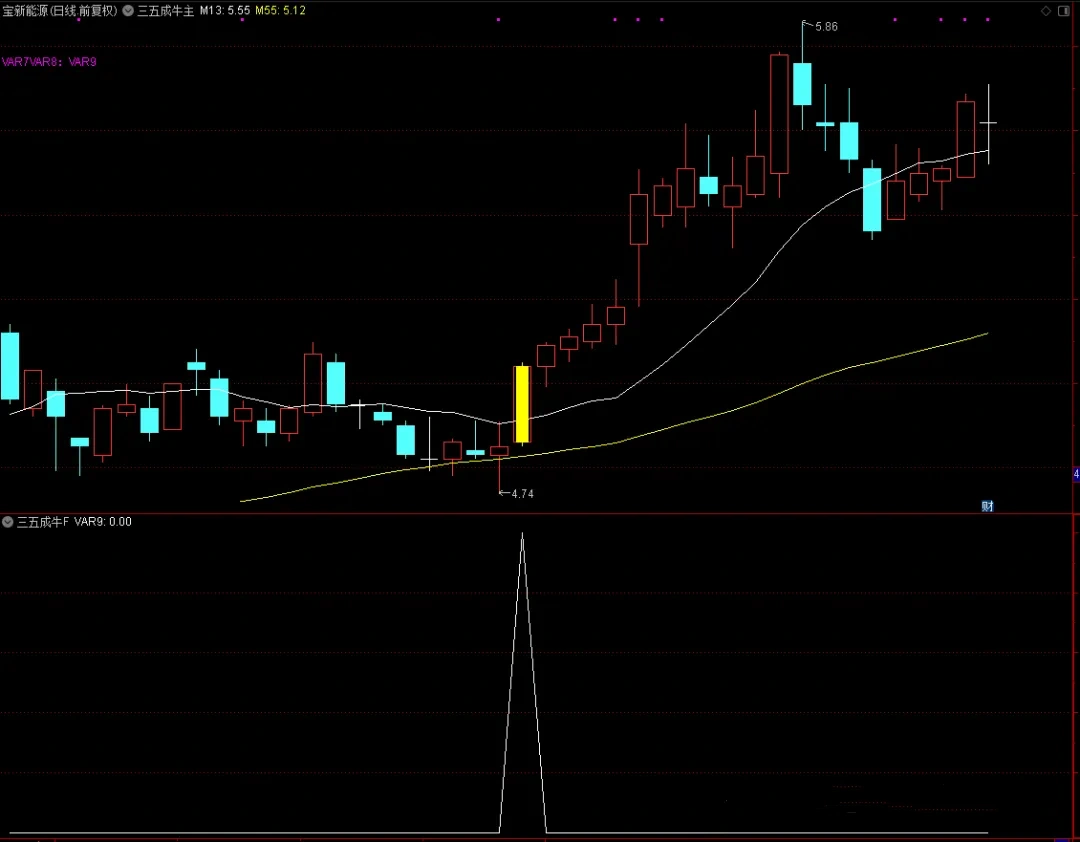Click the tallest red candle near 5.86 high
The height and width of the screenshot is (842, 1080).
(779, 114)
